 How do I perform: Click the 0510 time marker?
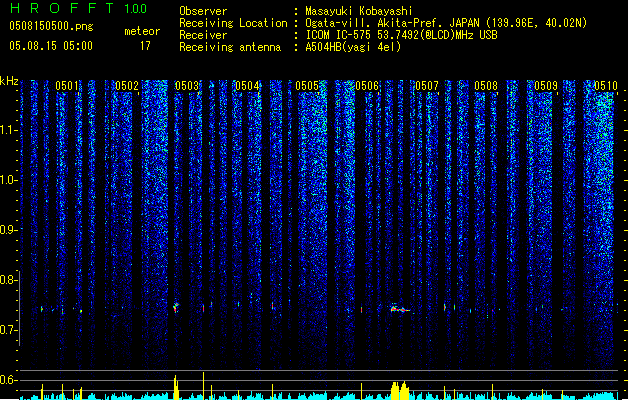click(606, 86)
